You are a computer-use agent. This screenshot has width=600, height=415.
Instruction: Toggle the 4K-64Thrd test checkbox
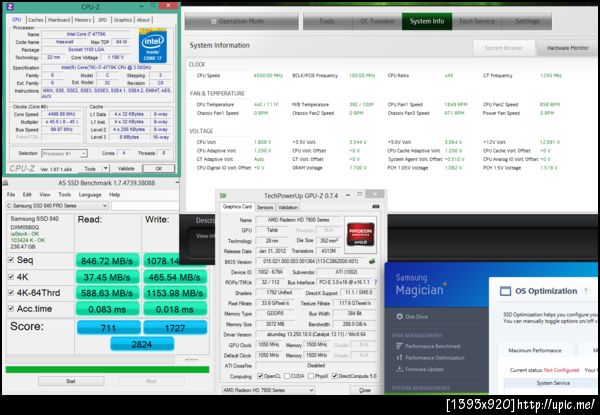11,293
